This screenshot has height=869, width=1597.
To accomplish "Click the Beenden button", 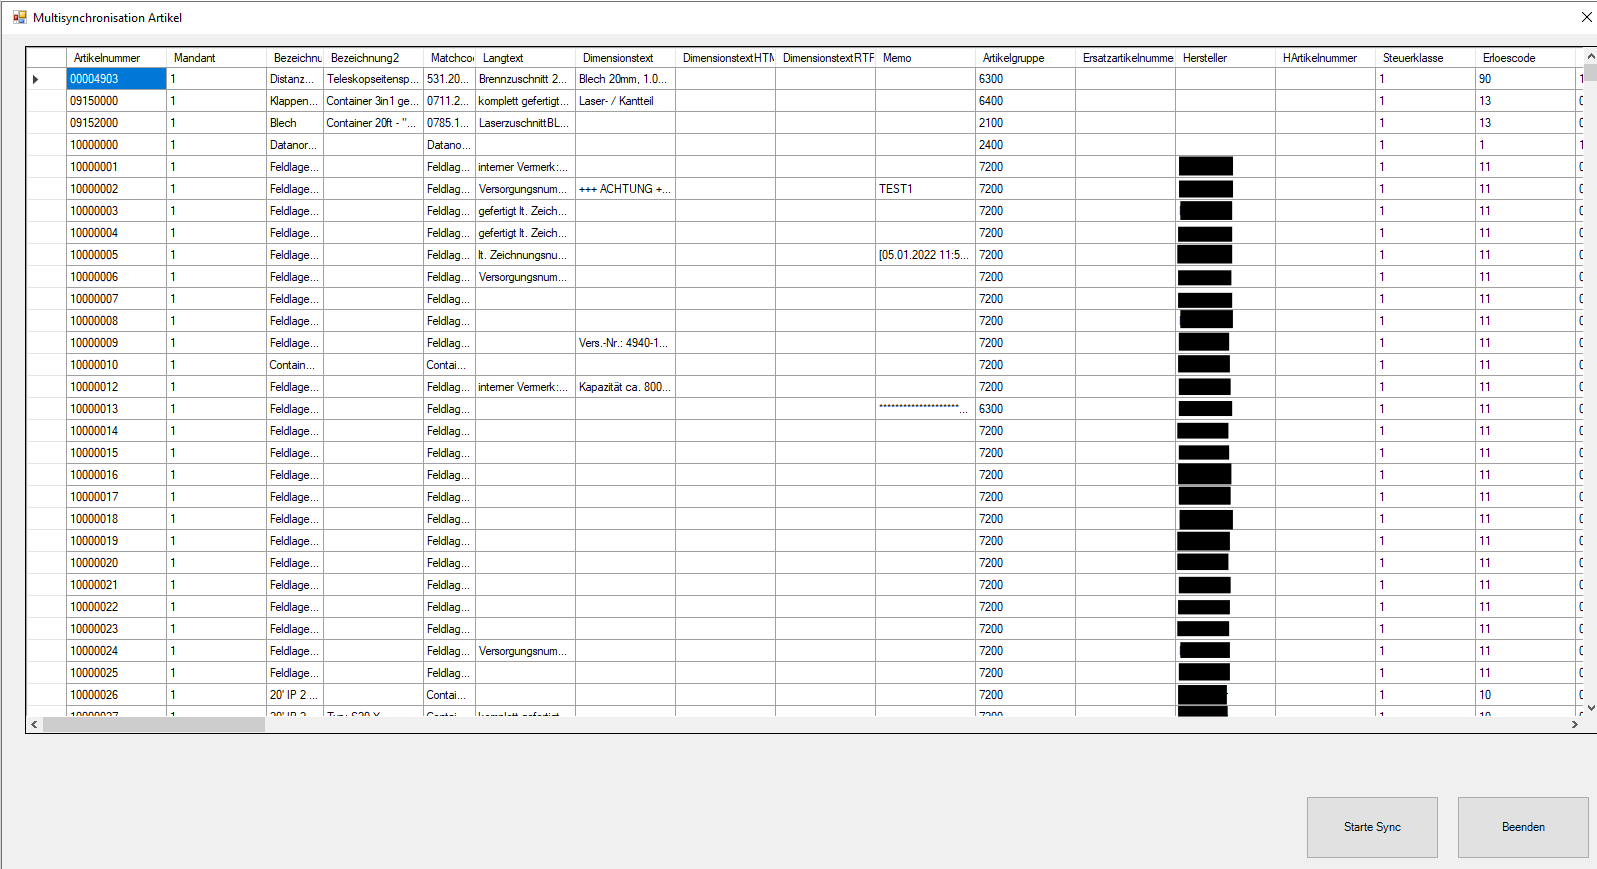I will point(1523,827).
